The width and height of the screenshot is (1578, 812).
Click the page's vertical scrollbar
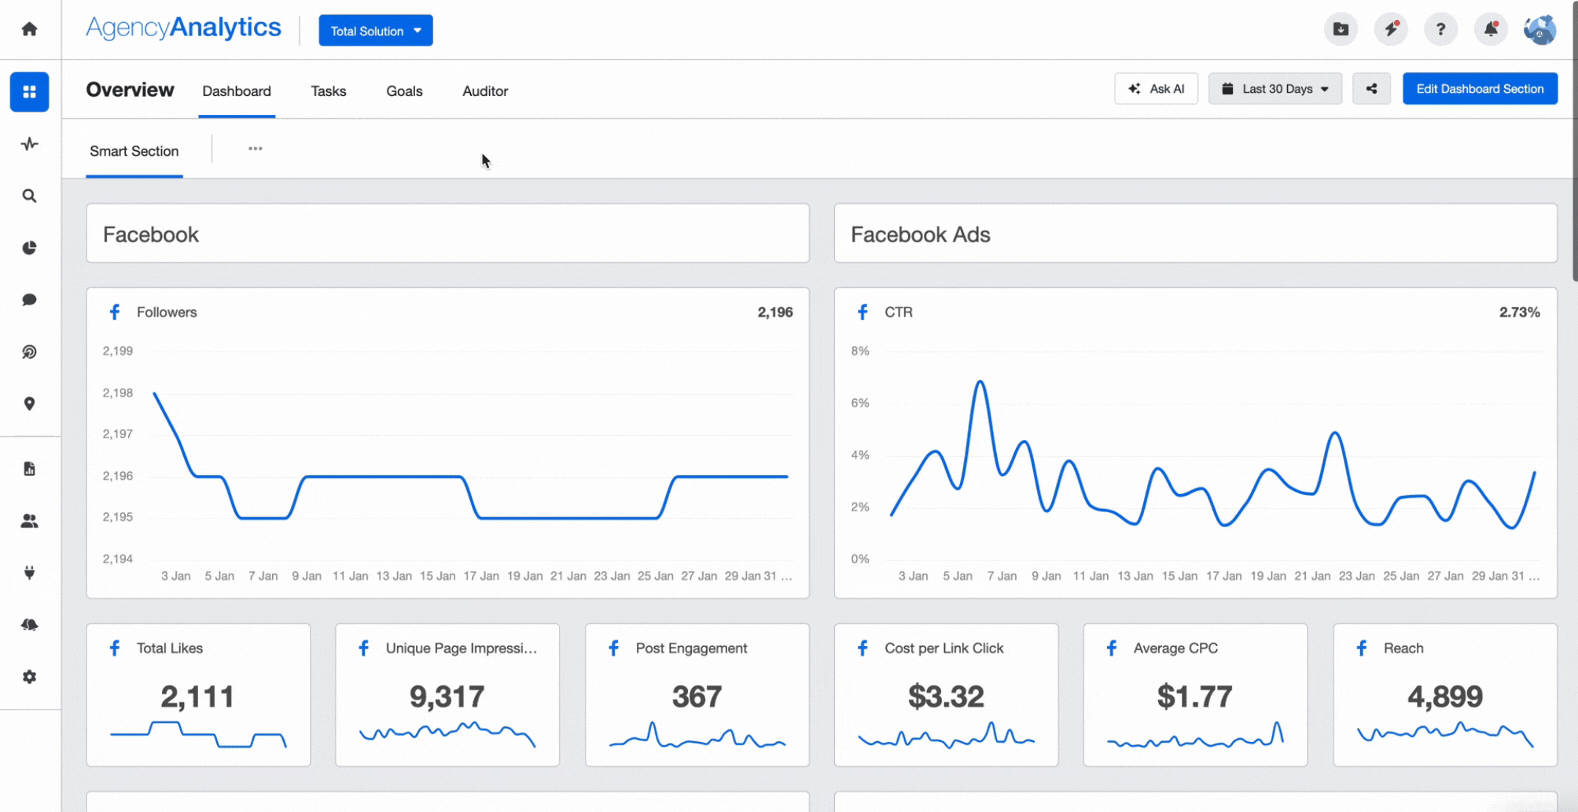point(1573,140)
